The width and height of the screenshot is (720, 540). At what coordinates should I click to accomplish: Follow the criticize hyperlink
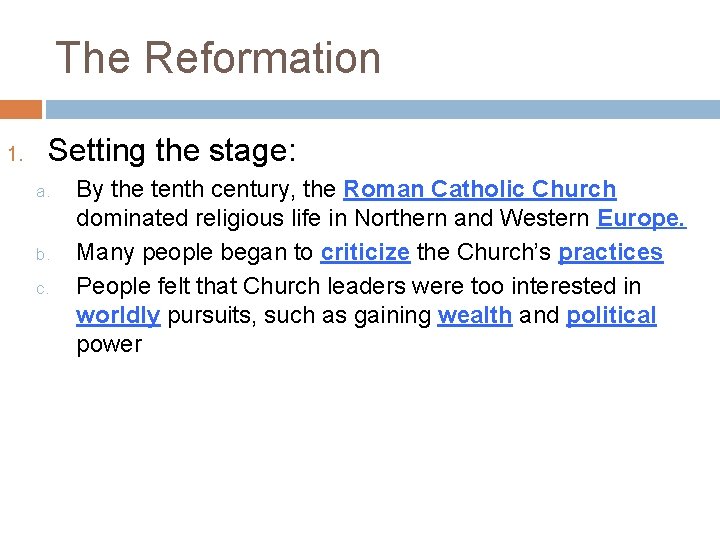(365, 252)
